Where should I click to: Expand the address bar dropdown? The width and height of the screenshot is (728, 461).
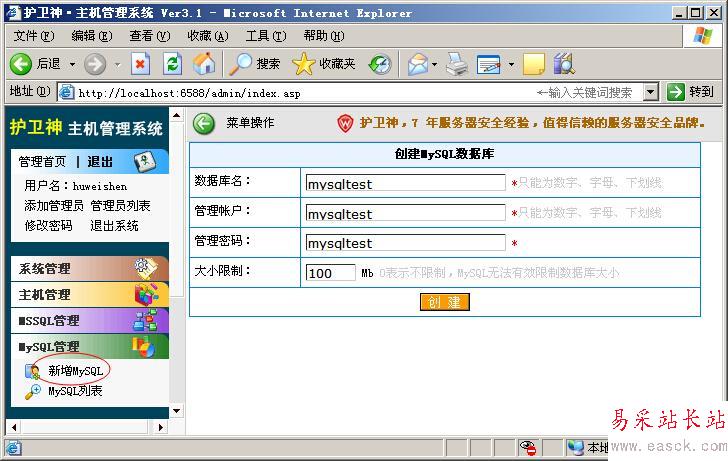tap(651, 92)
